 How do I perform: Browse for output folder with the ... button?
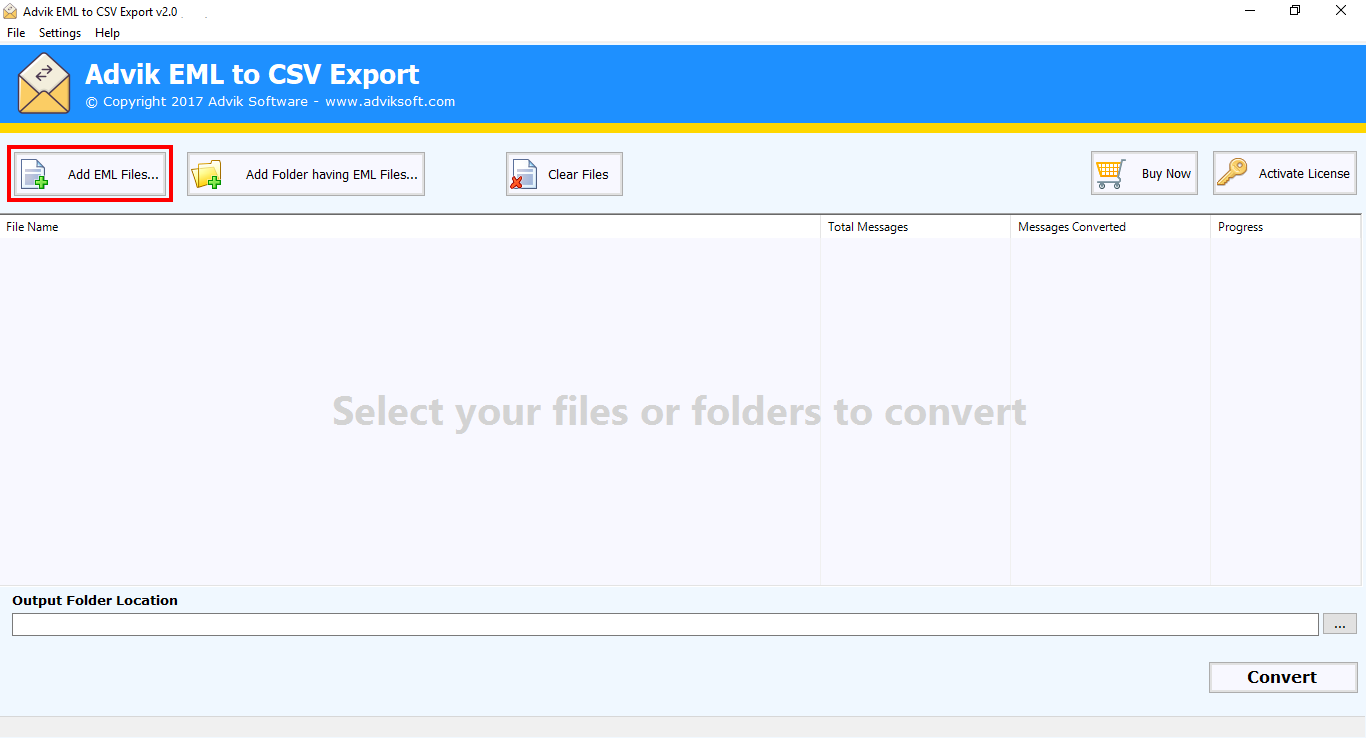(x=1340, y=624)
